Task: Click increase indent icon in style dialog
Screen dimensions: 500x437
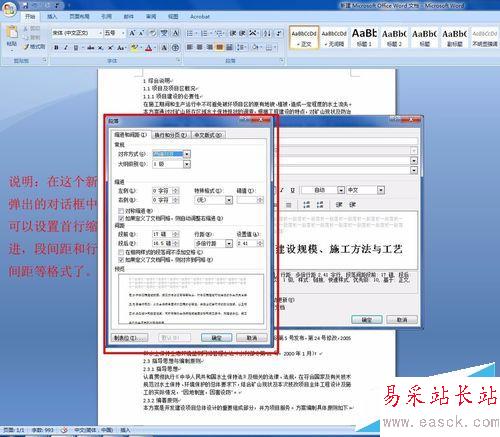Action: click(352, 204)
